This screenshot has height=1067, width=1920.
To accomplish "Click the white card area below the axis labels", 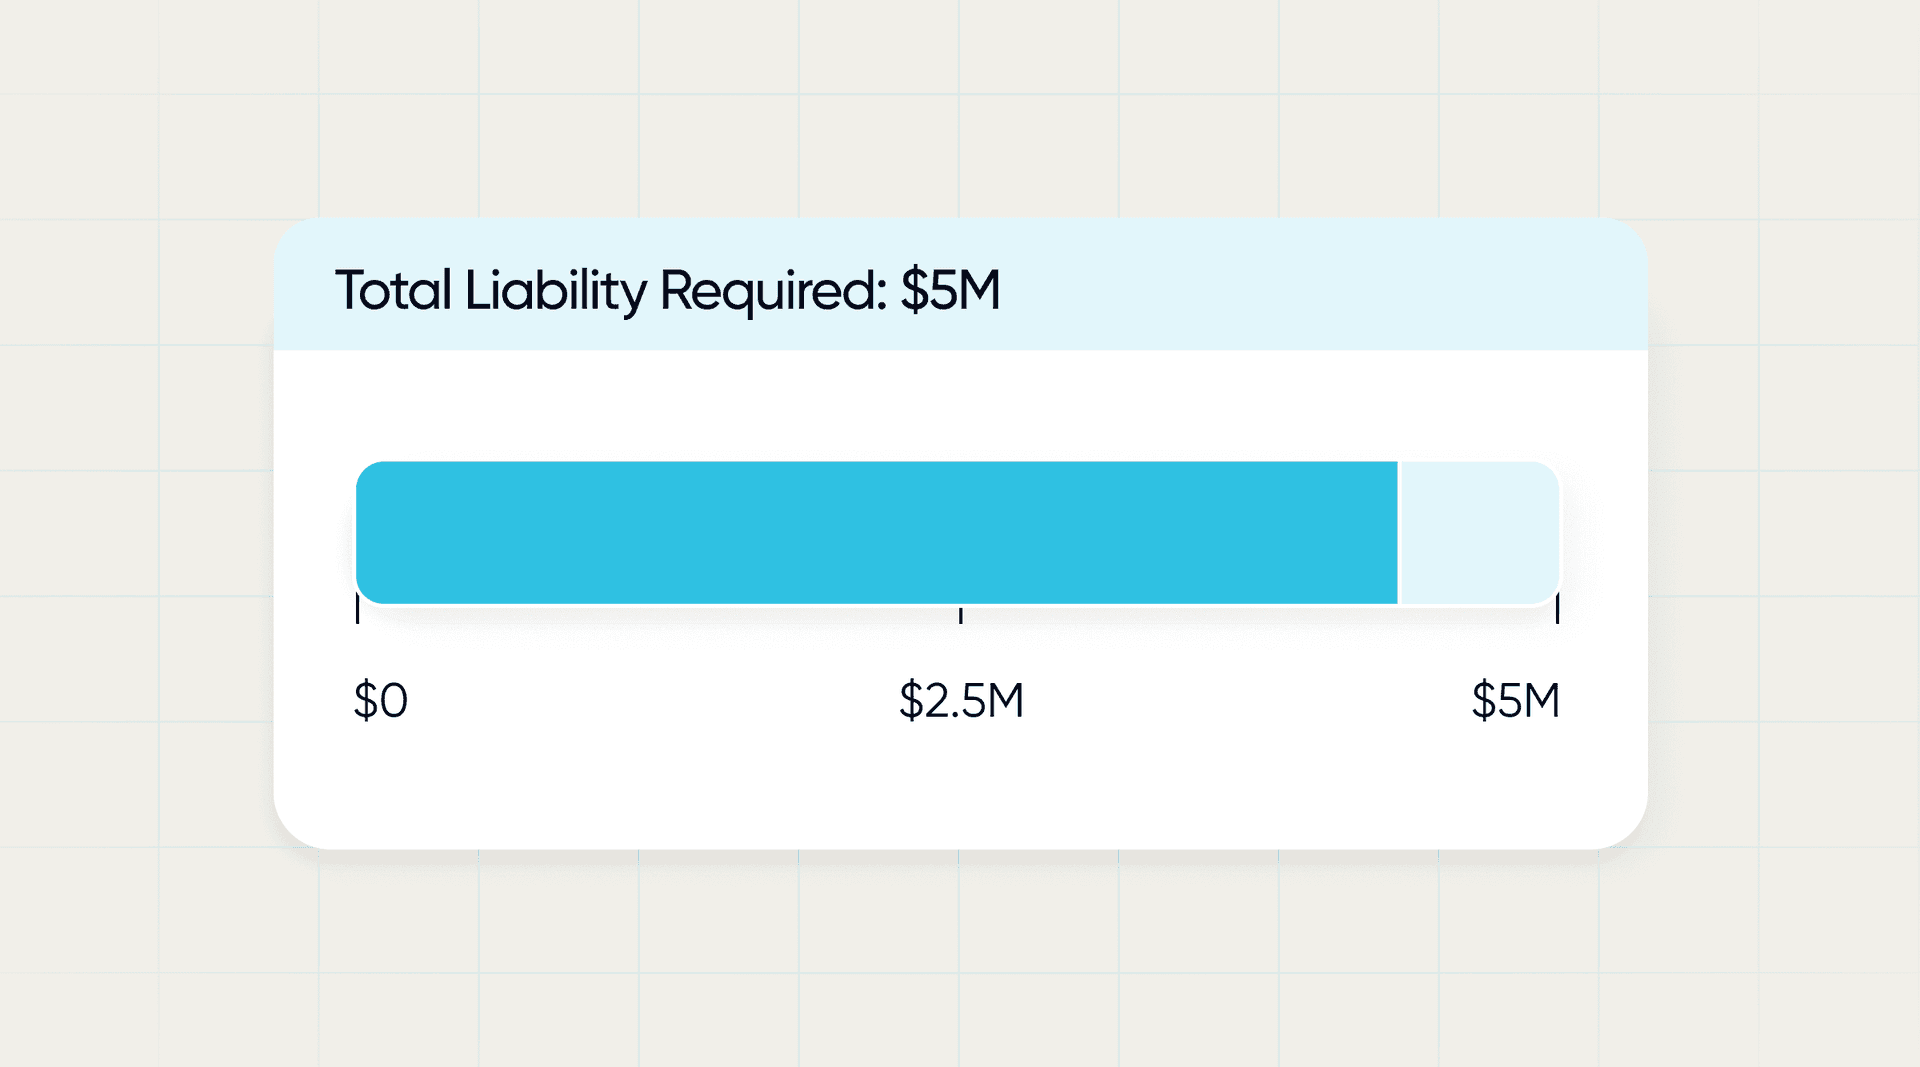I will click(960, 790).
